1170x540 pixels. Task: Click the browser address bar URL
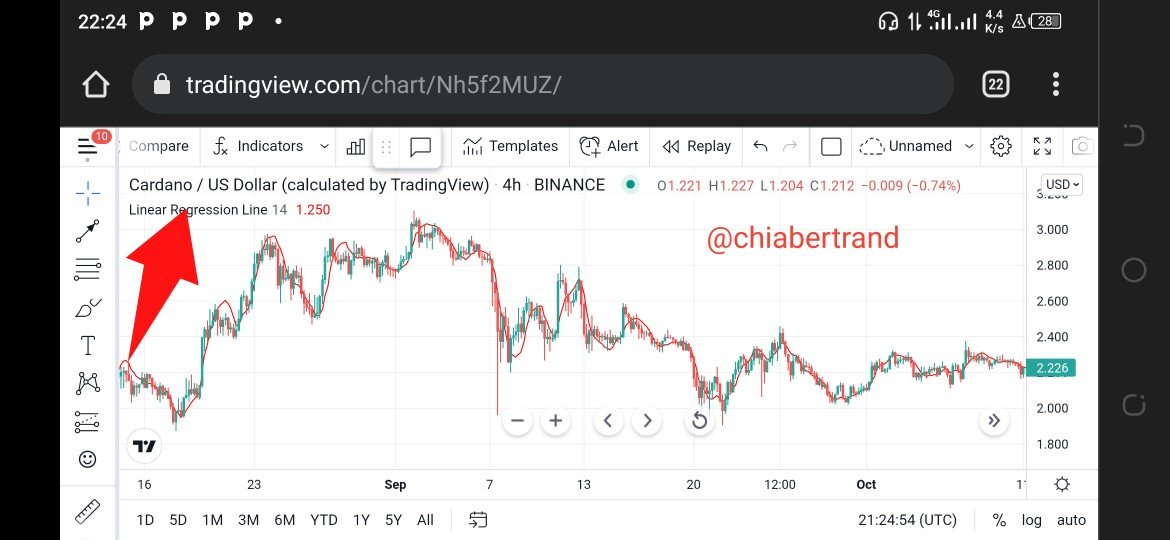(x=373, y=85)
